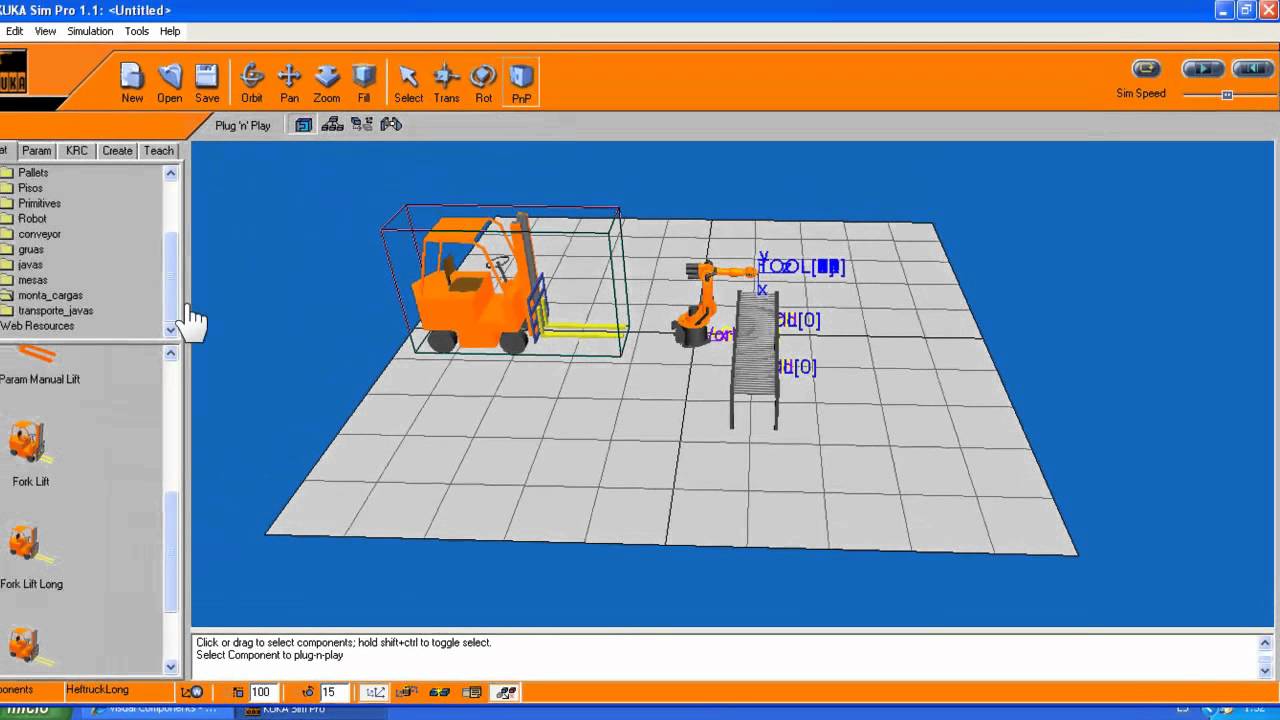
Task: Switch to the Teach tab
Action: coord(158,151)
